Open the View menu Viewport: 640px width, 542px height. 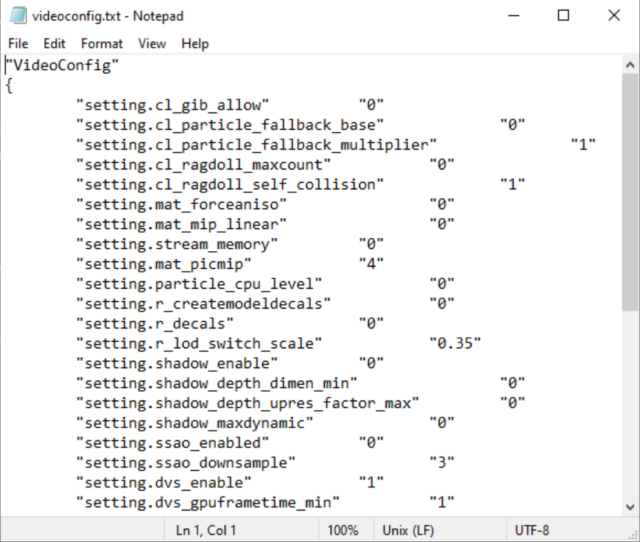[x=152, y=44]
